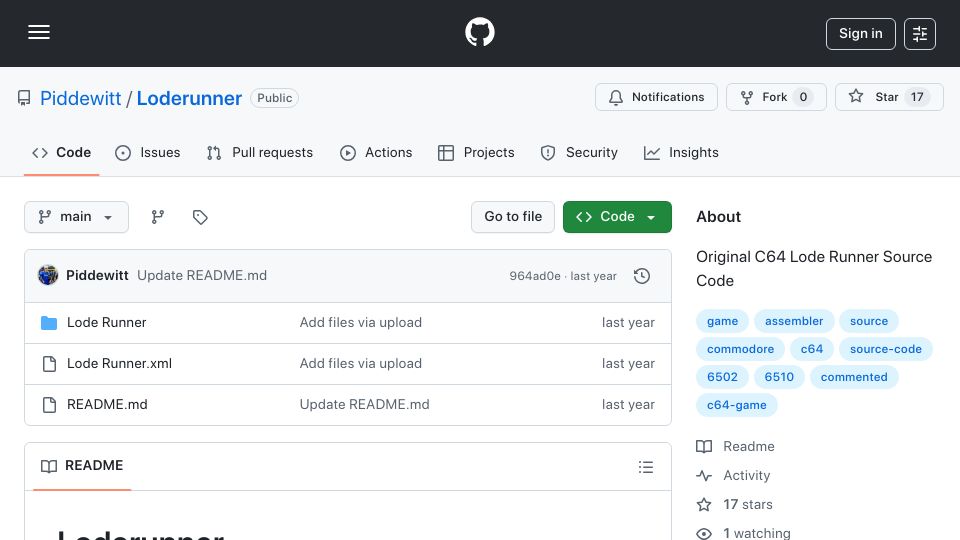This screenshot has width=960, height=540.
Task: Click the Insights graph icon
Action: (x=651, y=153)
